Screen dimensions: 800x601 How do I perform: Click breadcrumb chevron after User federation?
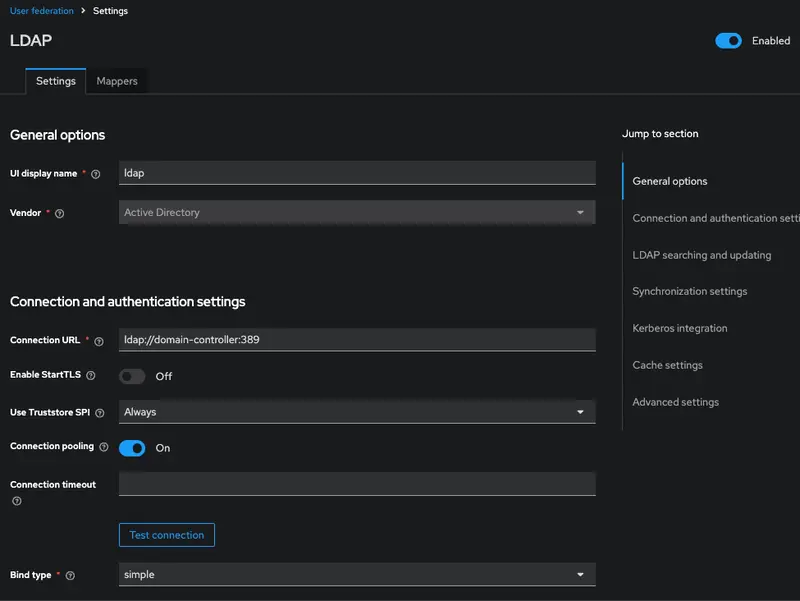[x=83, y=10]
